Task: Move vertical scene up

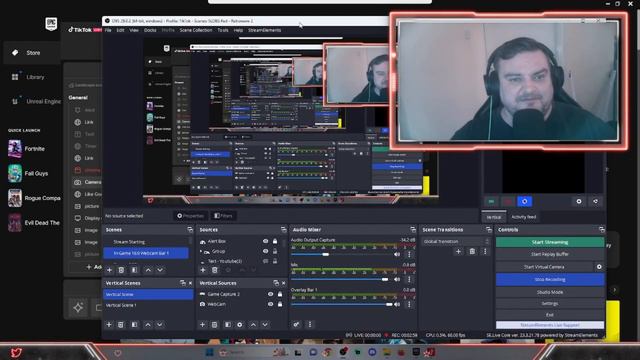Action: tap(148, 324)
